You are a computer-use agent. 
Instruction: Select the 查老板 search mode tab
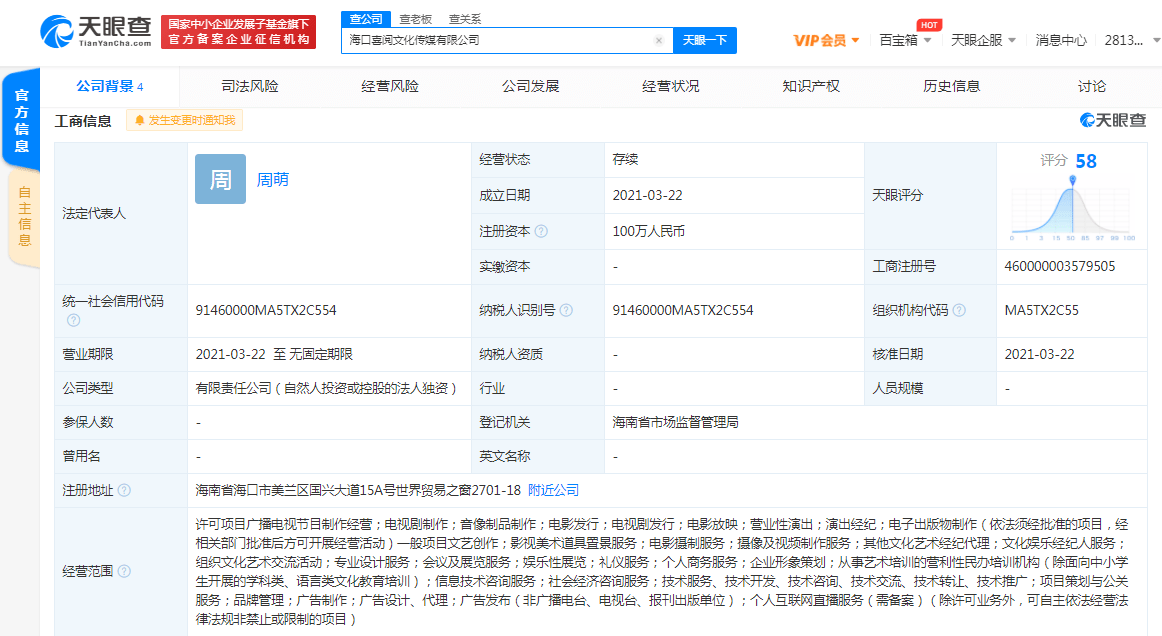pos(416,18)
